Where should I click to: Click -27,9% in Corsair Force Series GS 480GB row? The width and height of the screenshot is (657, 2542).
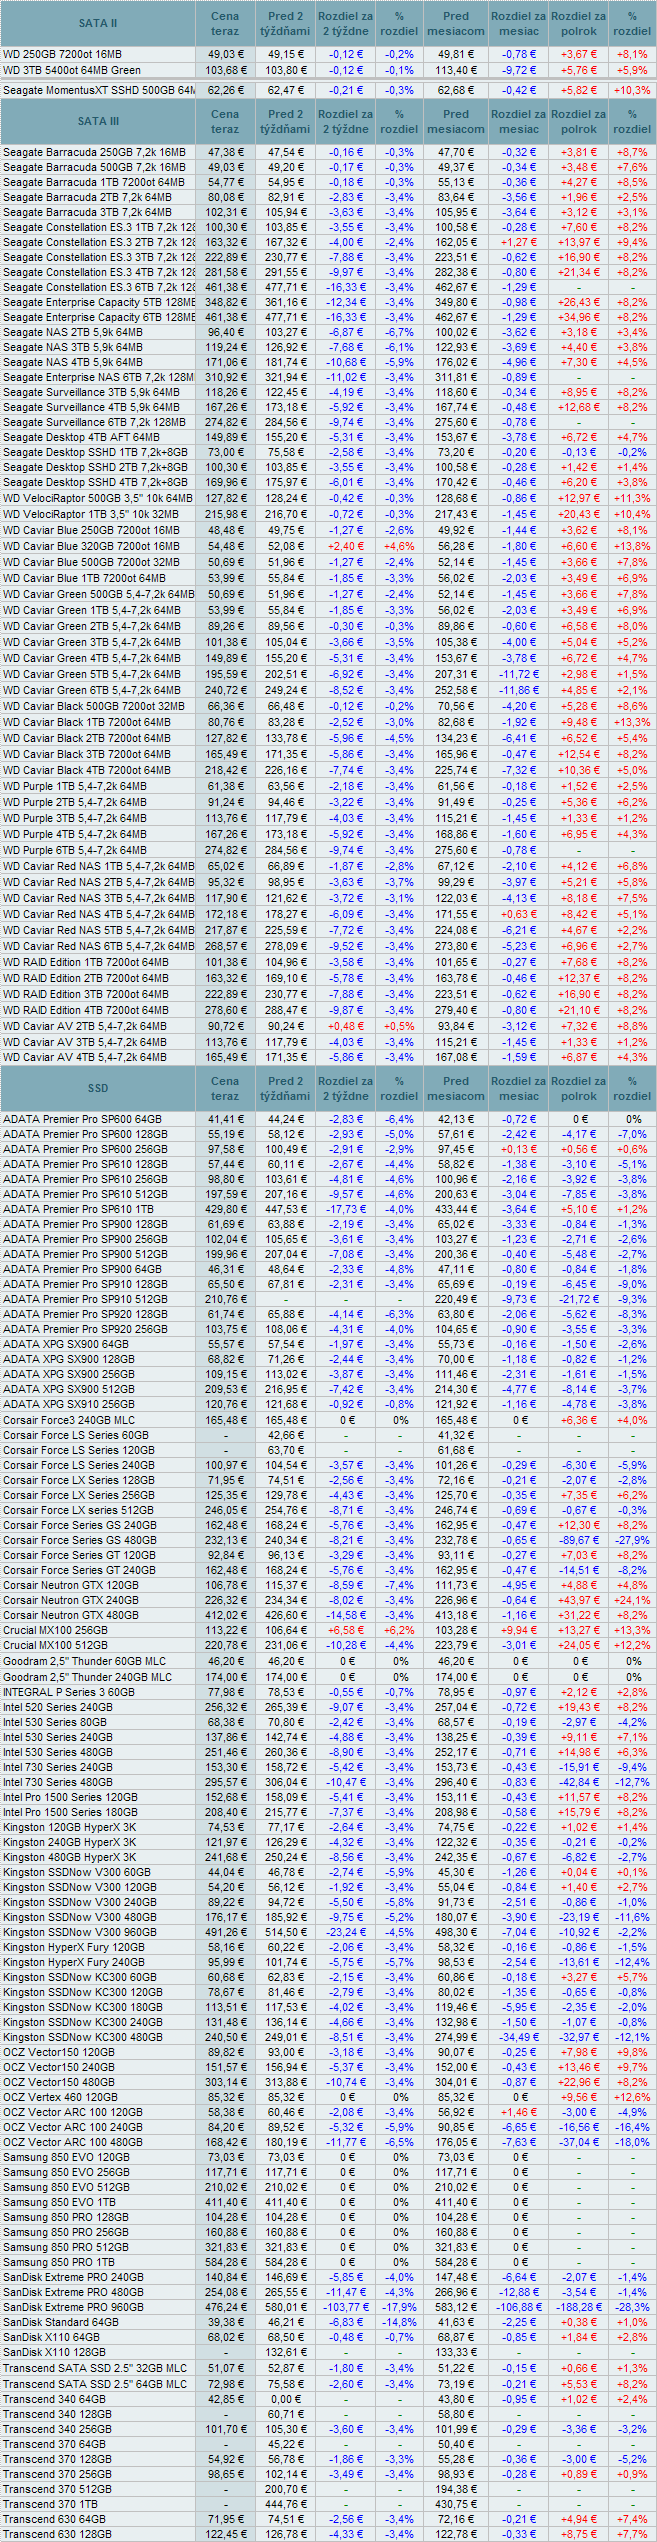(632, 1541)
